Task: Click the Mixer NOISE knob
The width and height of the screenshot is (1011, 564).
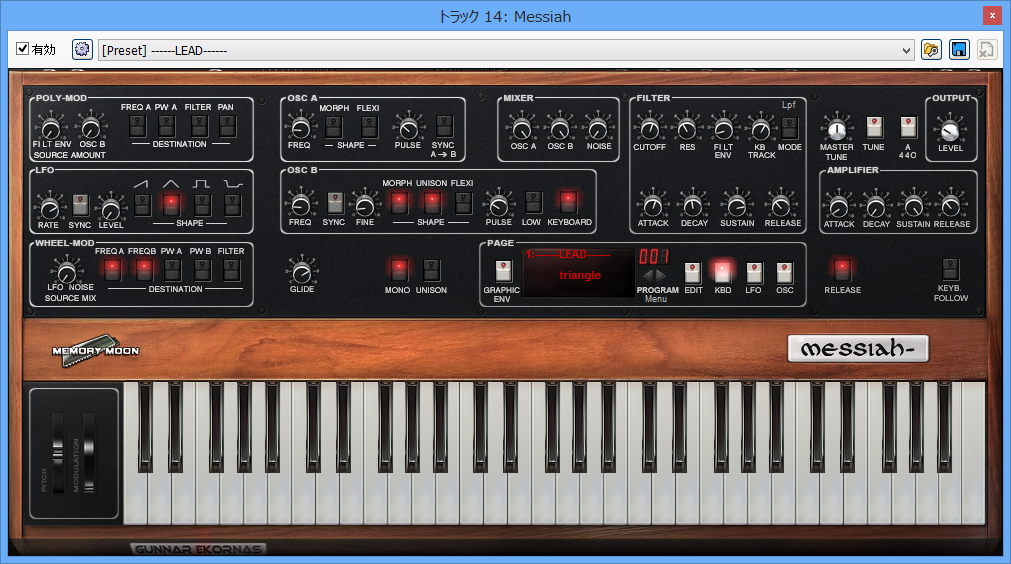Action: point(598,128)
